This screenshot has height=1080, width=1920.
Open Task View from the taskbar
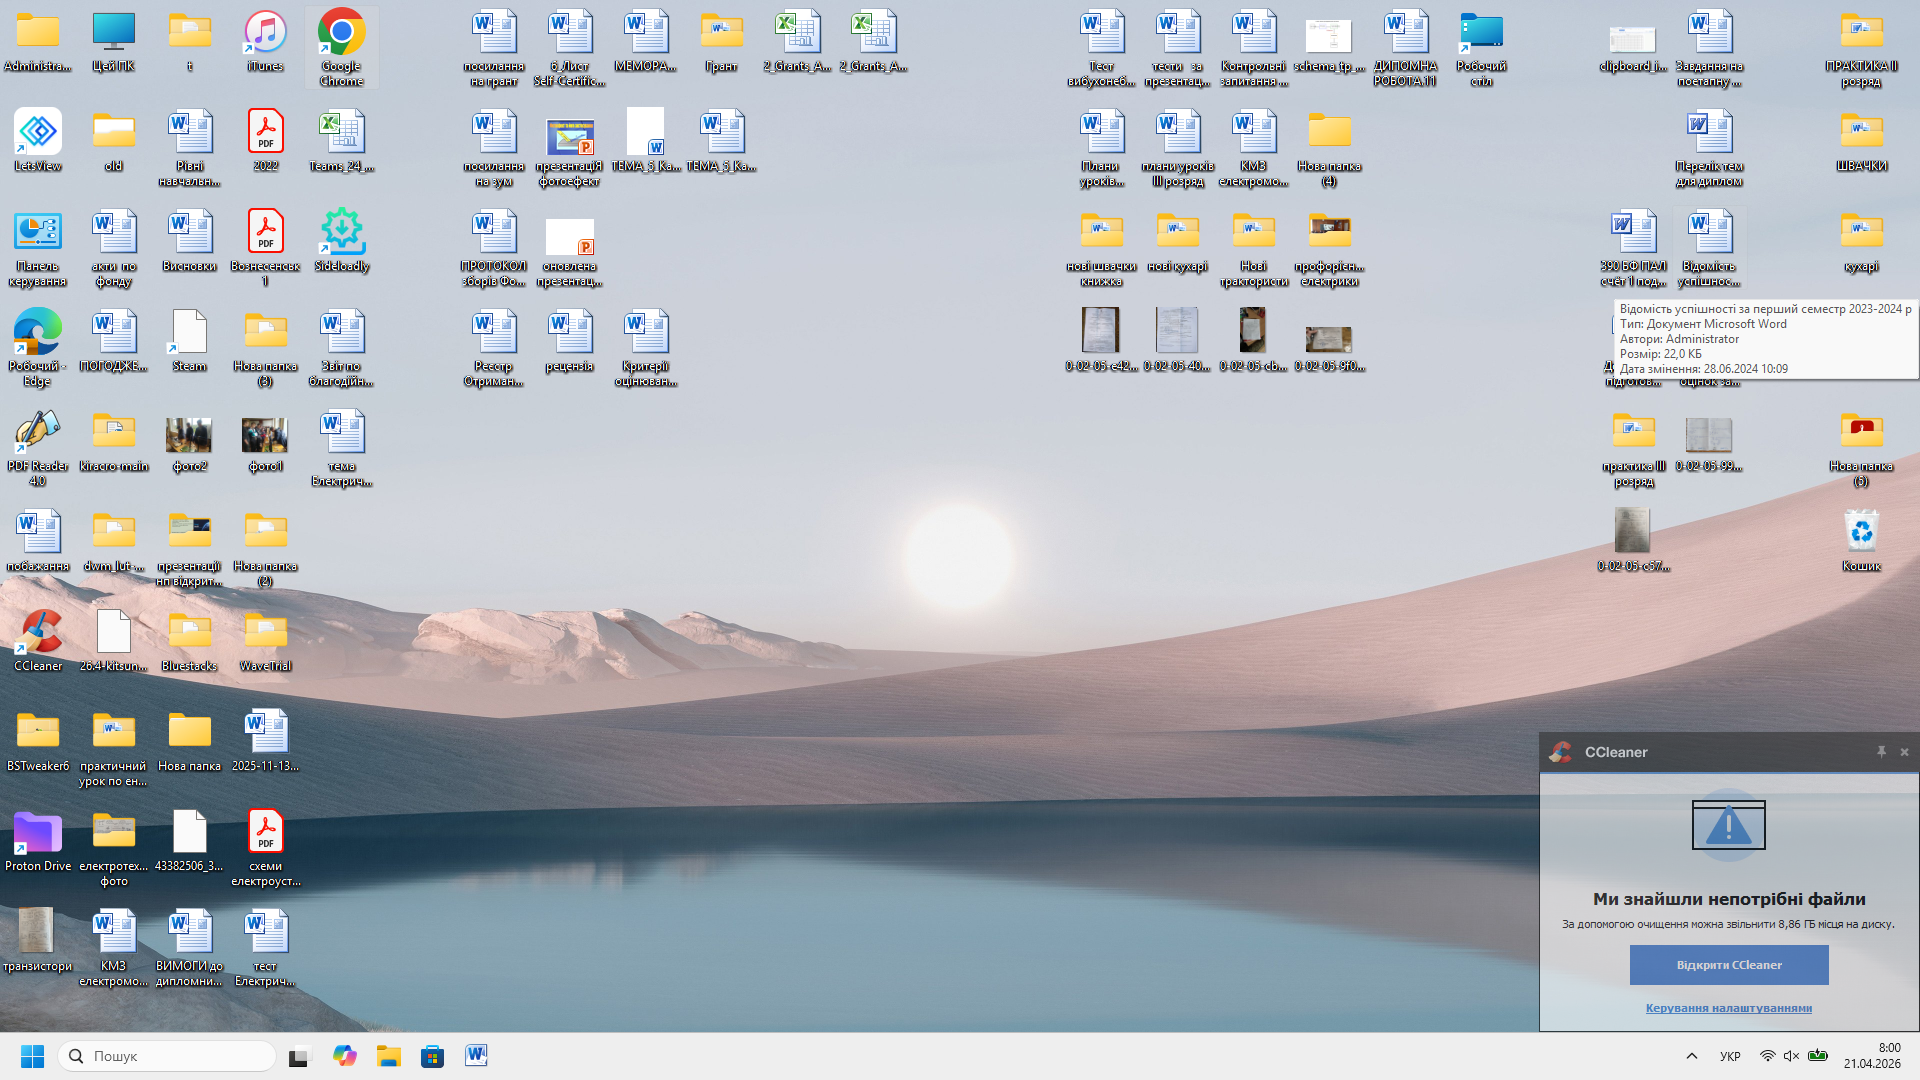299,1056
